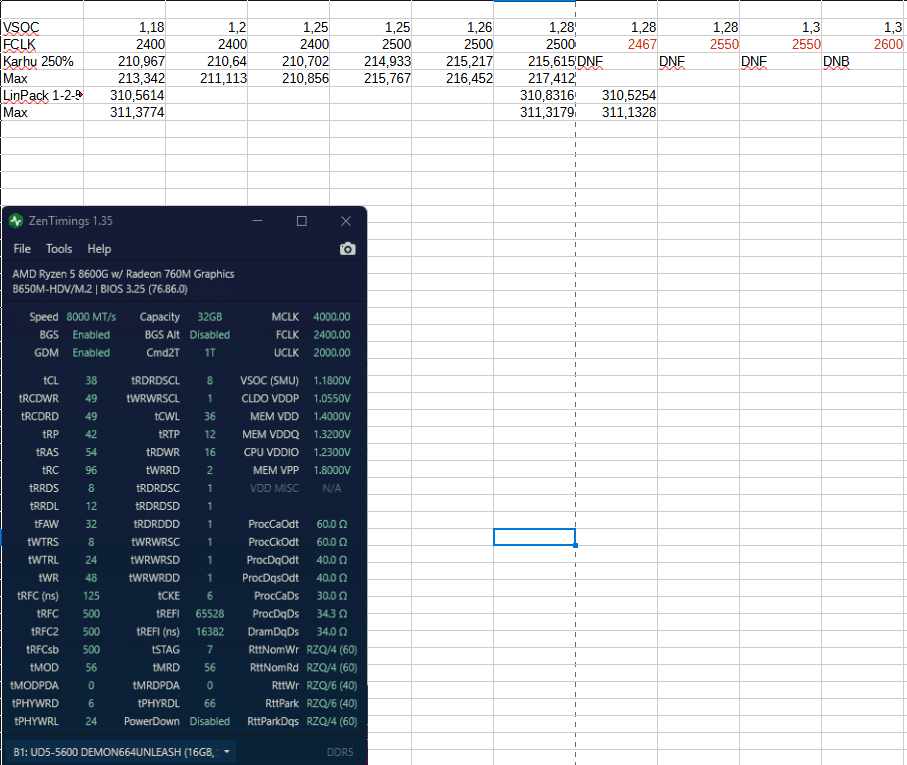This screenshot has height=765, width=907.
Task: Select cell with value 311,3179
Action: click(x=534, y=112)
